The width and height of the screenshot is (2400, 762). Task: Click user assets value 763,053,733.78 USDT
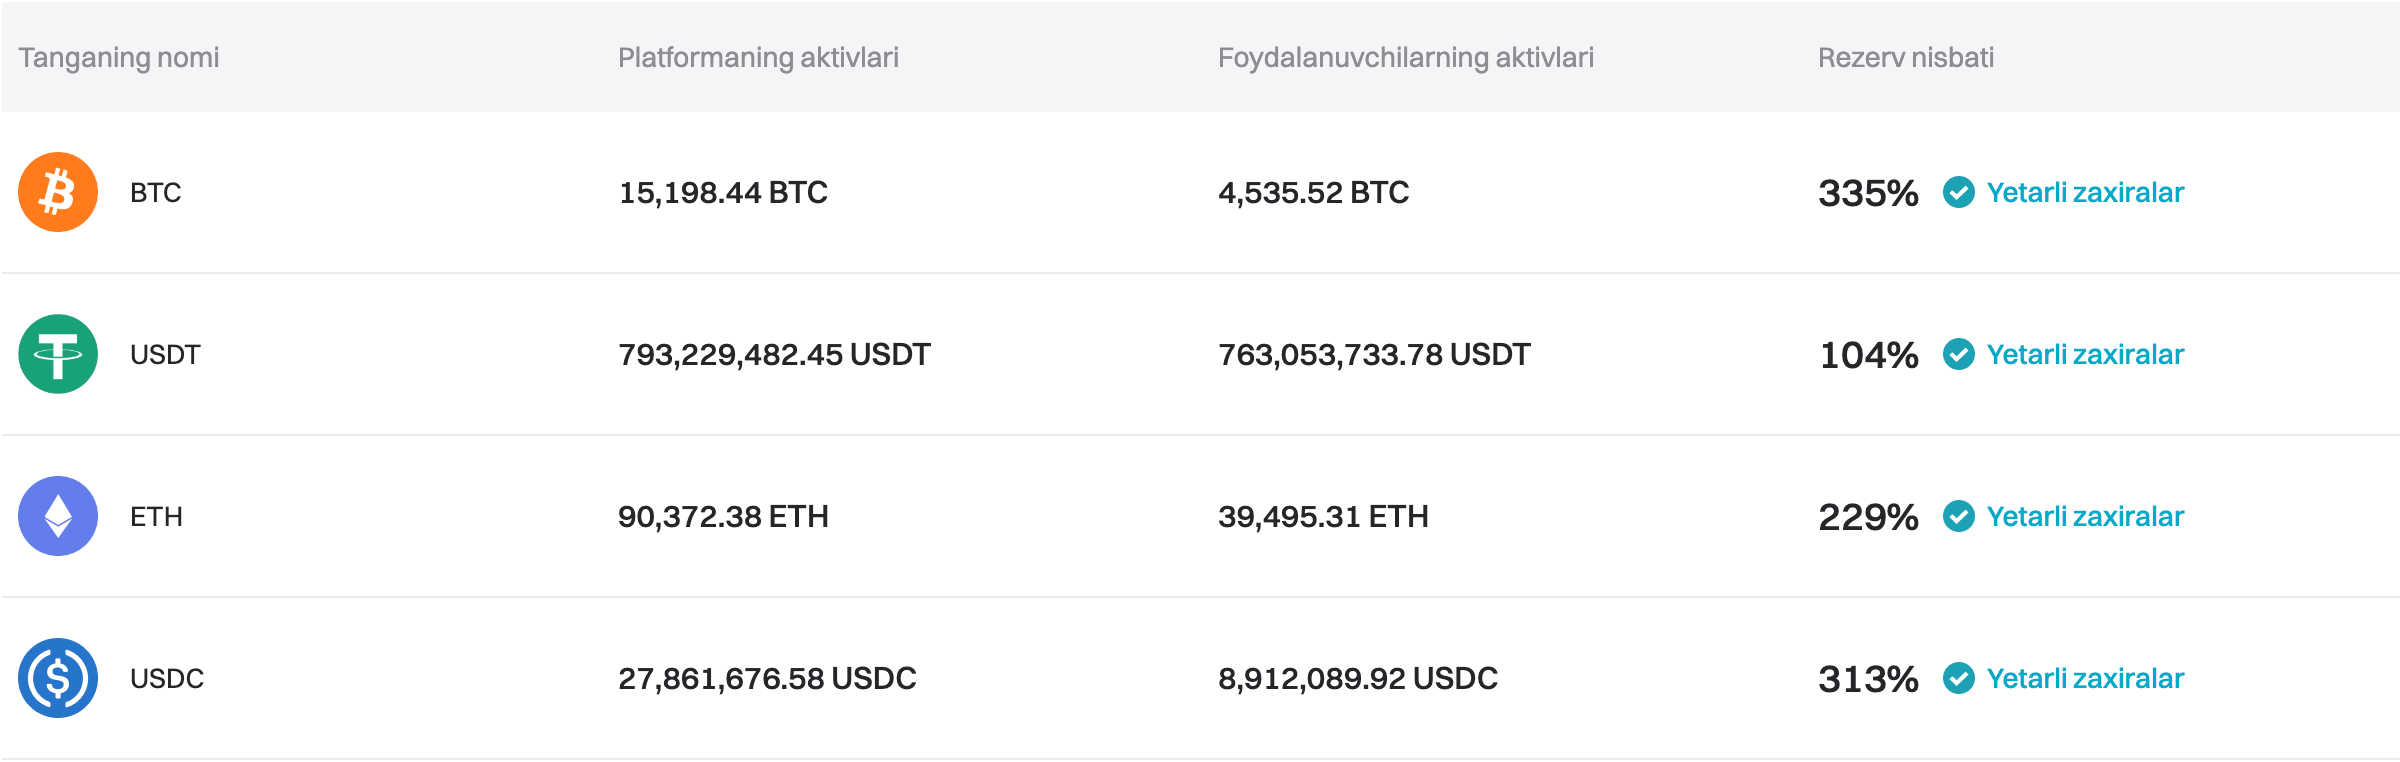(x=1374, y=354)
